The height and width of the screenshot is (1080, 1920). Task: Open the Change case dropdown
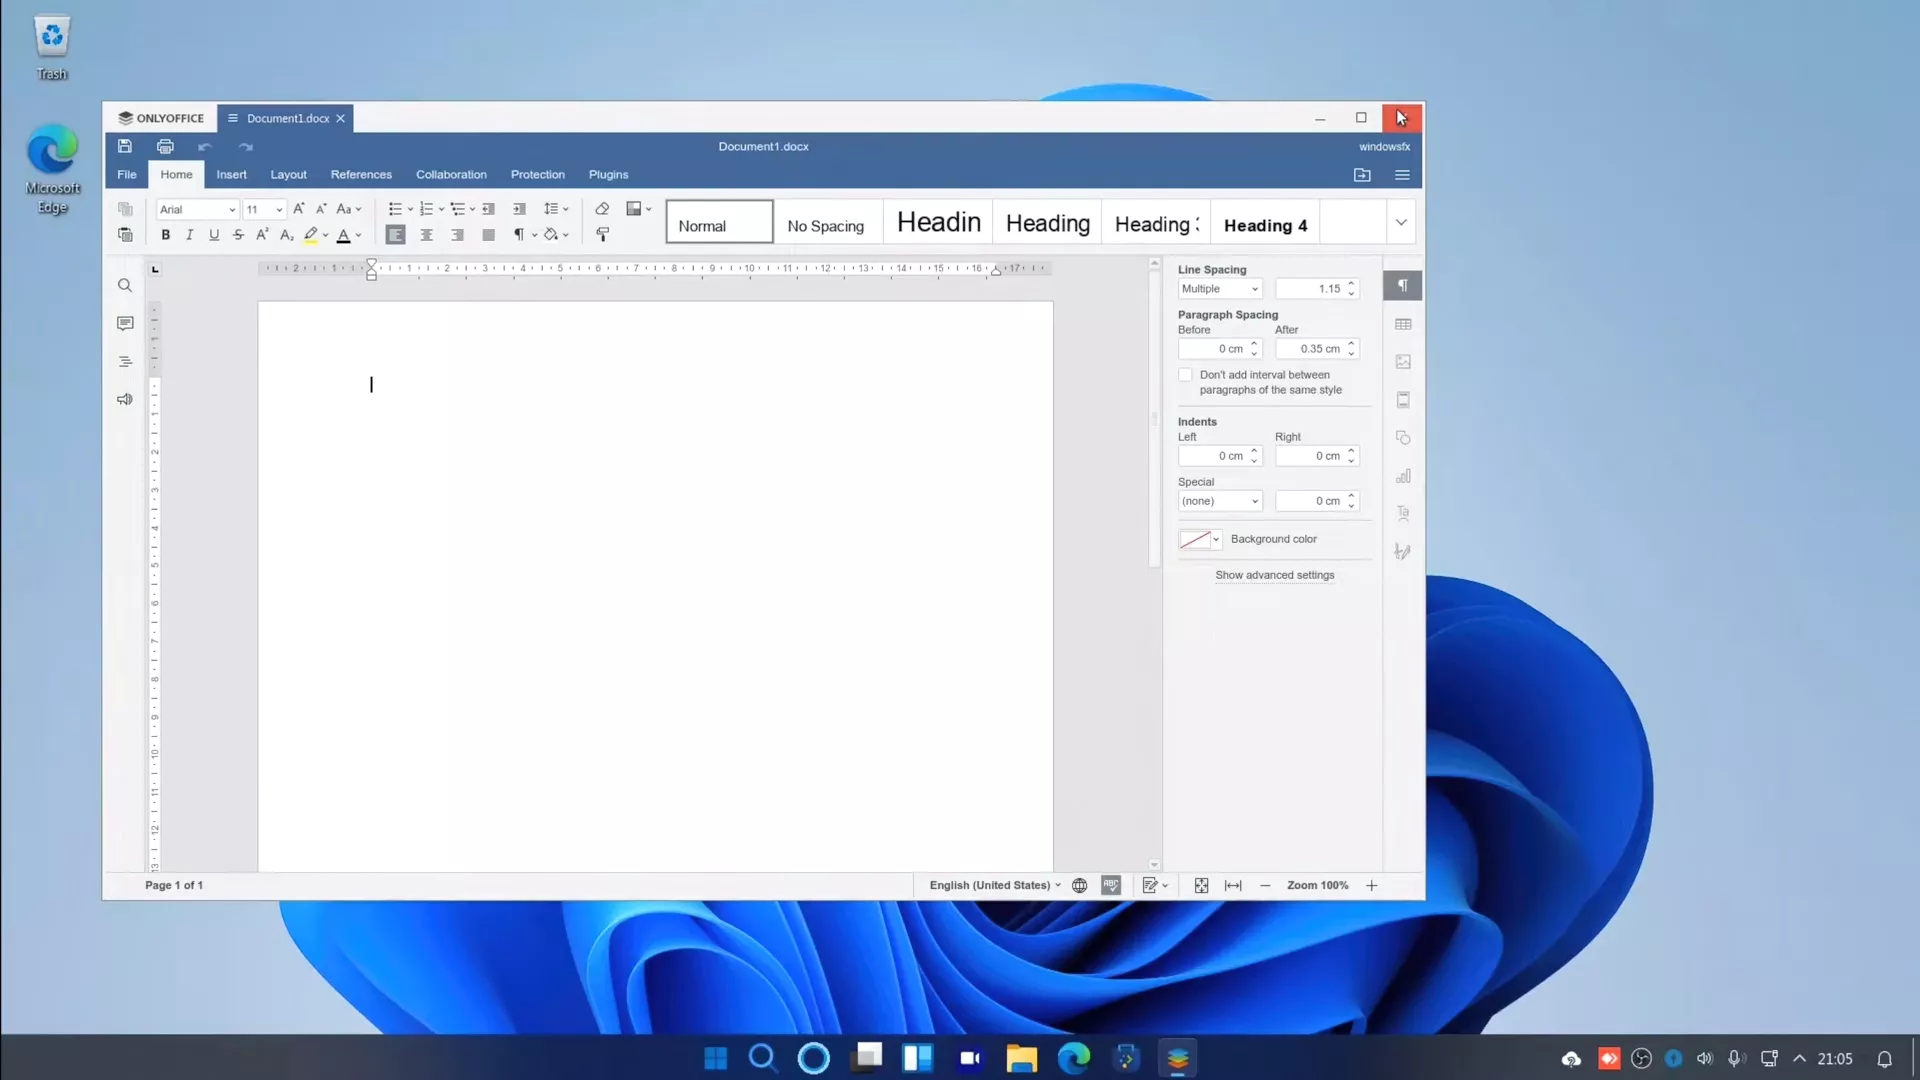click(x=348, y=209)
